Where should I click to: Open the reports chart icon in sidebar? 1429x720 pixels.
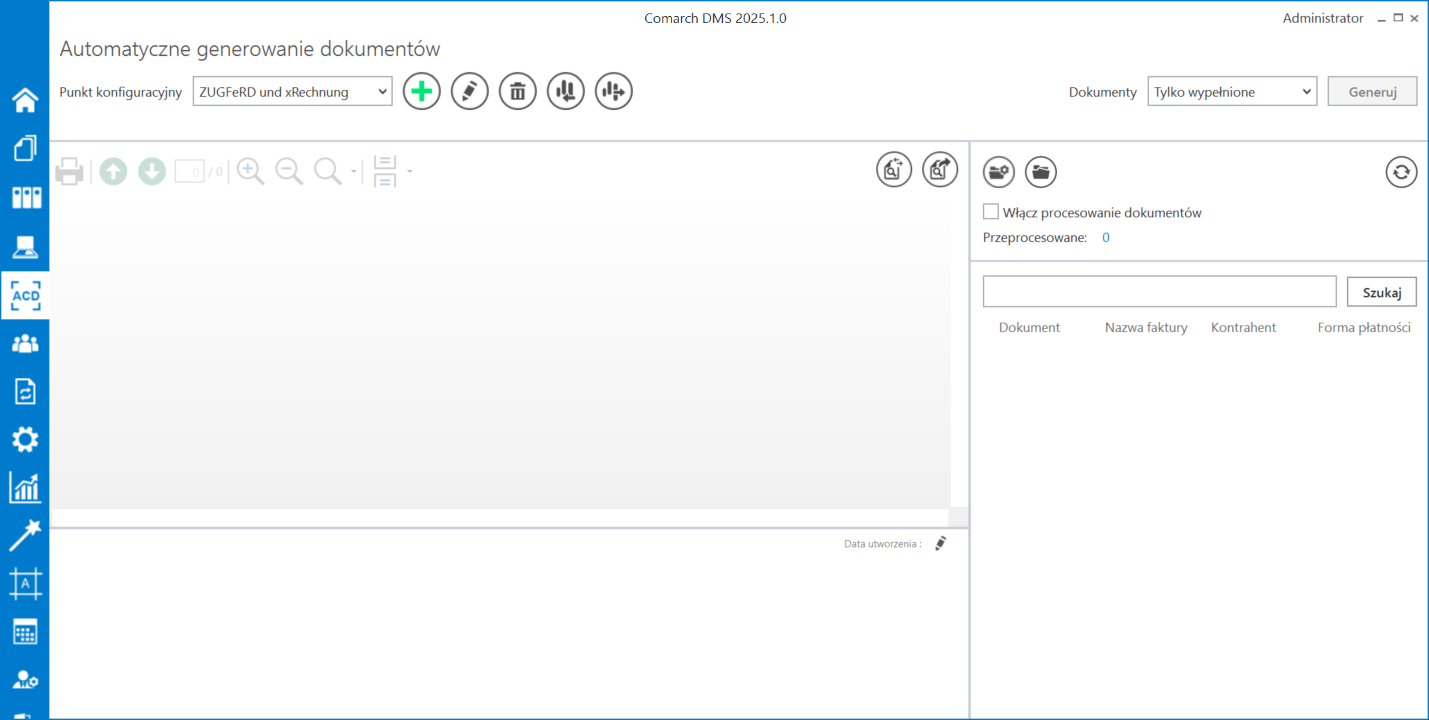pos(25,487)
